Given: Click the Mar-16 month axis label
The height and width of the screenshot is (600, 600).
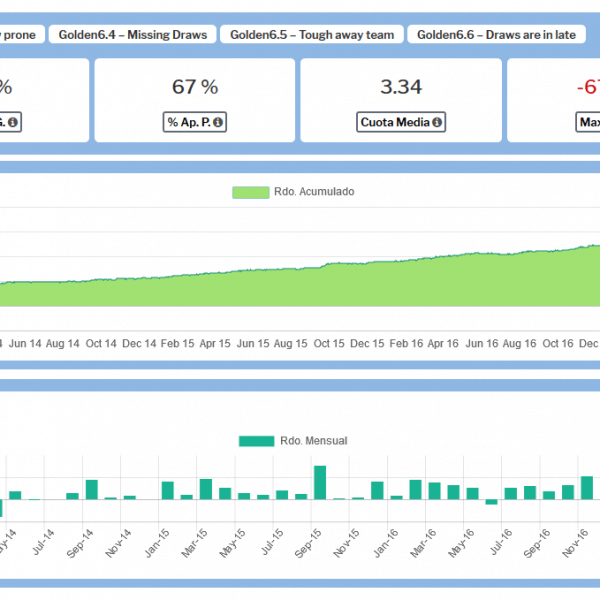Looking at the screenshot, I should [423, 543].
